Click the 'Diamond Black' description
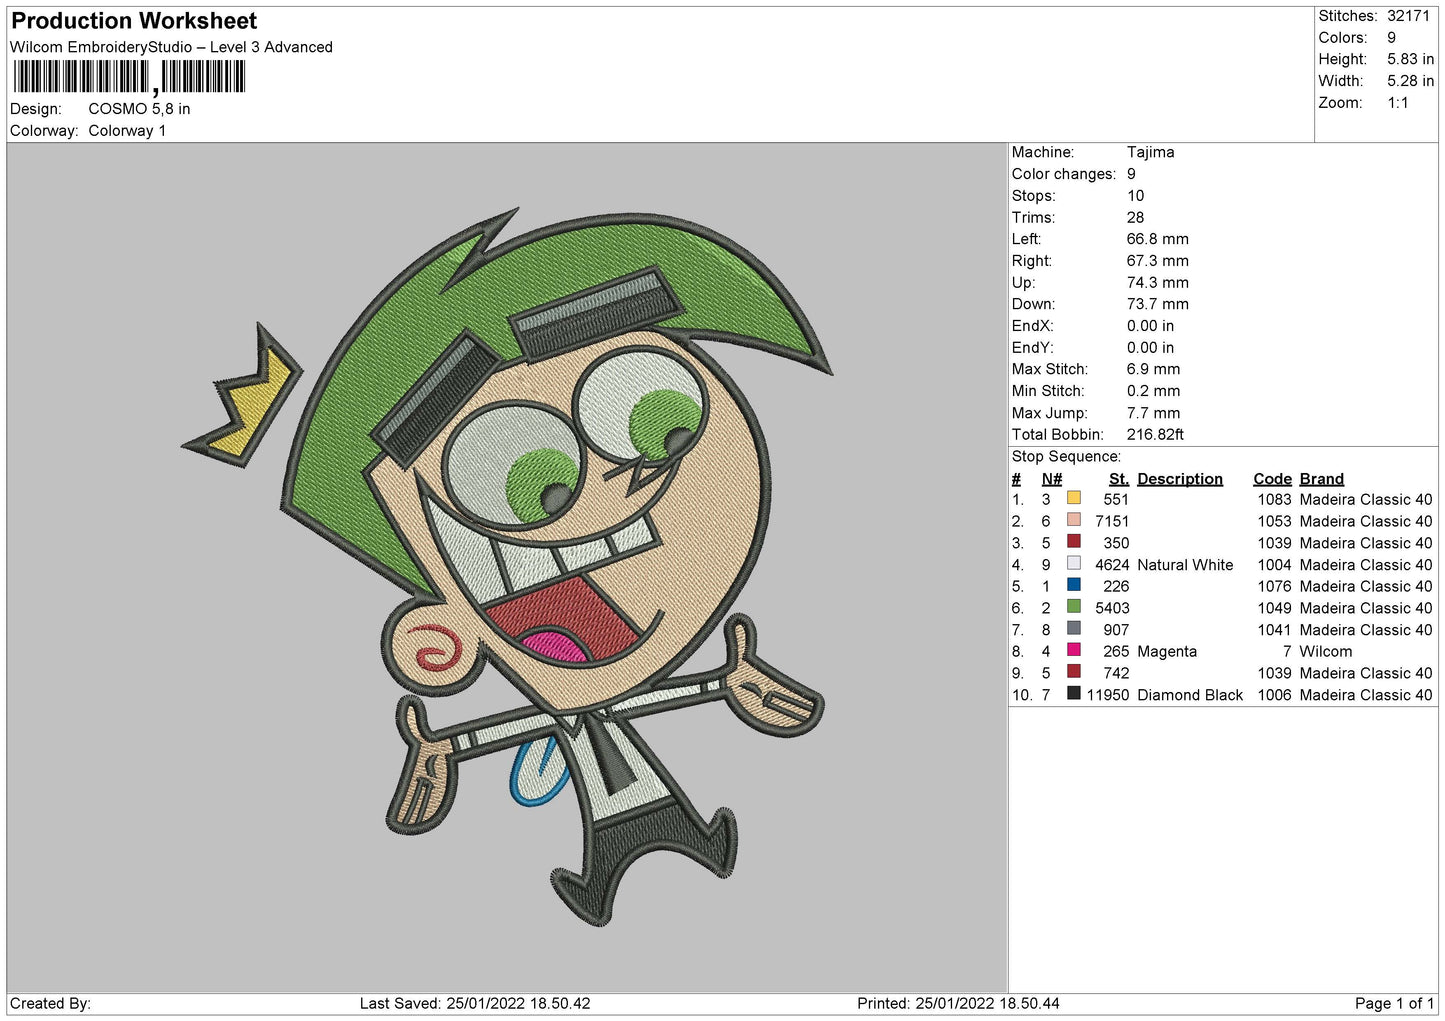 point(1190,695)
